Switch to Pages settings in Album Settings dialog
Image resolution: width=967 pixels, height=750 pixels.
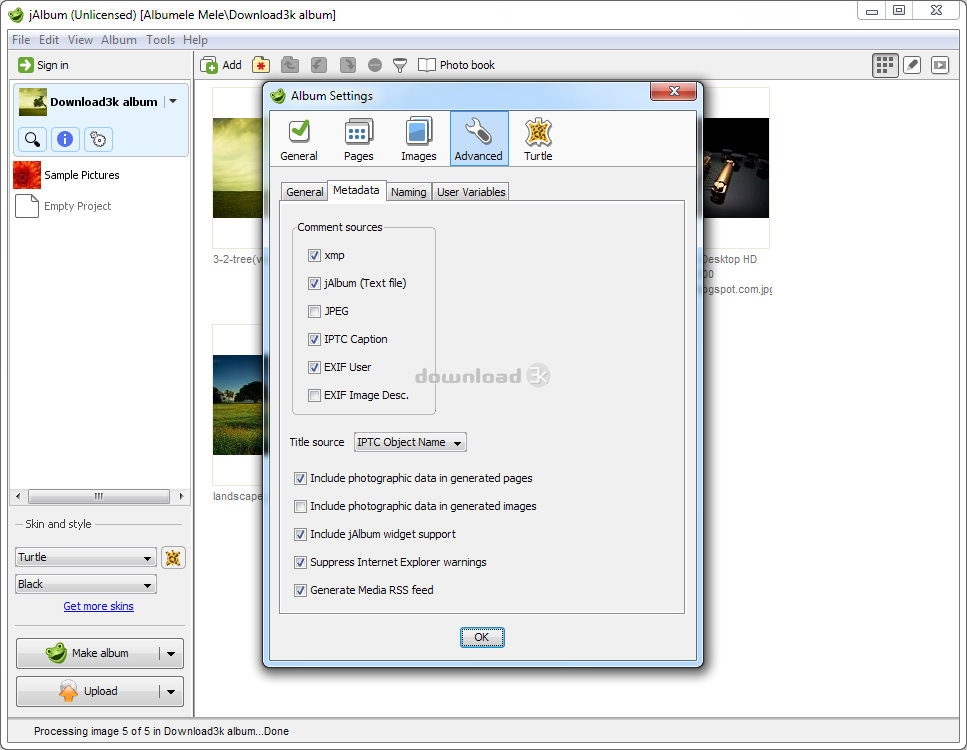point(358,138)
